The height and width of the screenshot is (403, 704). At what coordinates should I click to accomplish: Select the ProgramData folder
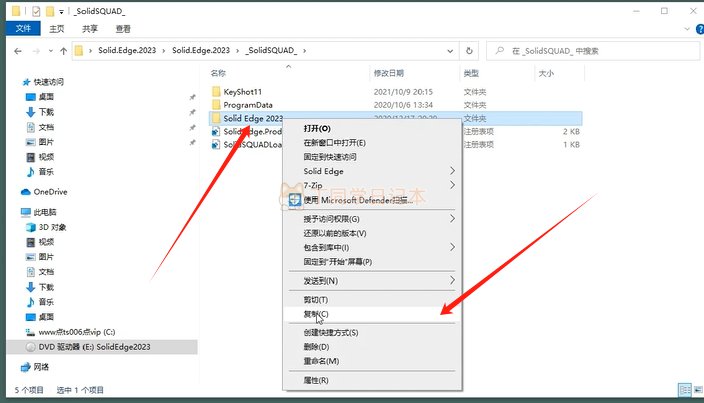coord(248,105)
